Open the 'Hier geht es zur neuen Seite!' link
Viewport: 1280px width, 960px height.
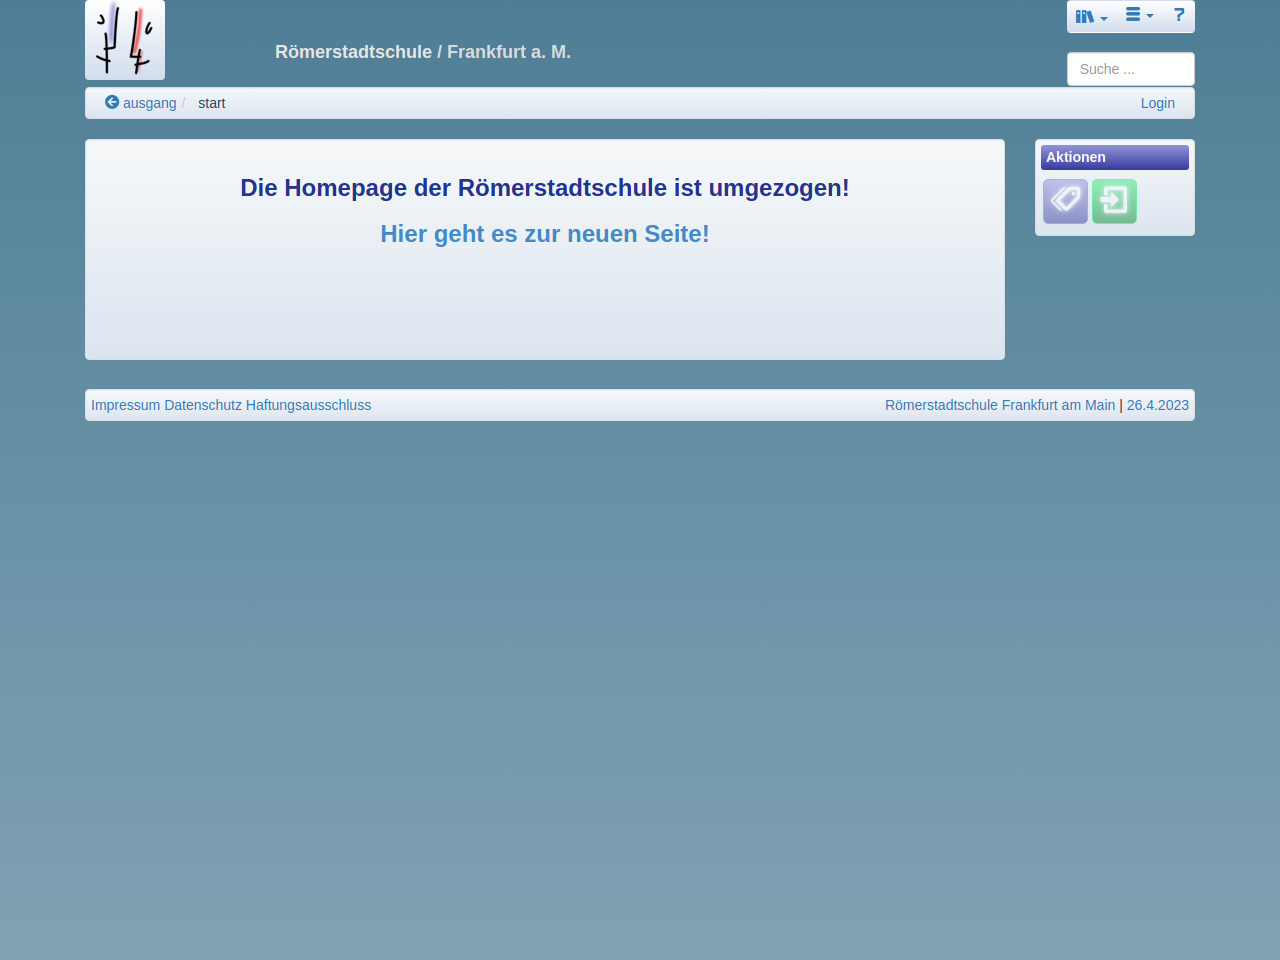click(x=545, y=234)
